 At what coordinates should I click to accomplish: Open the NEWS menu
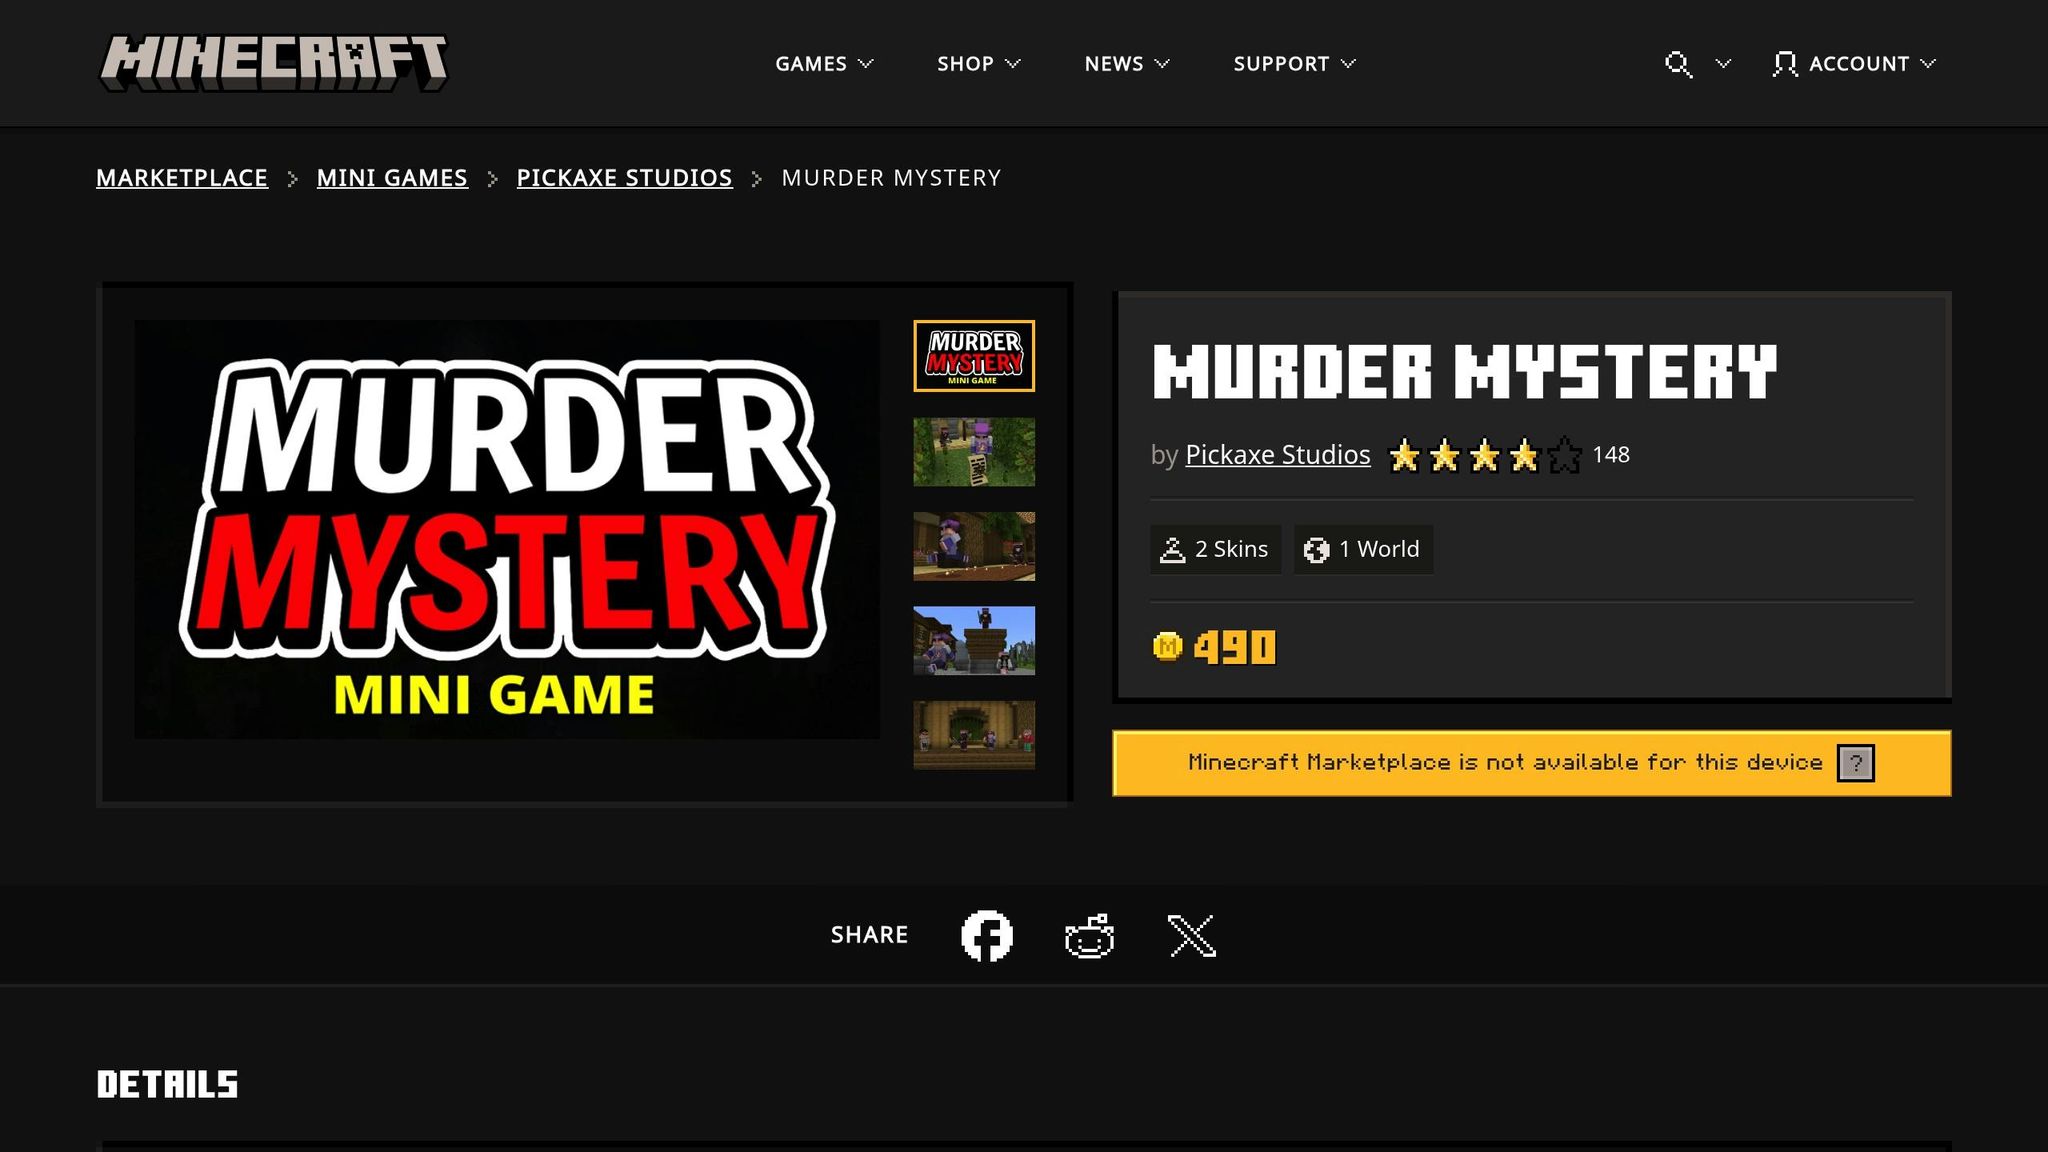(1126, 64)
